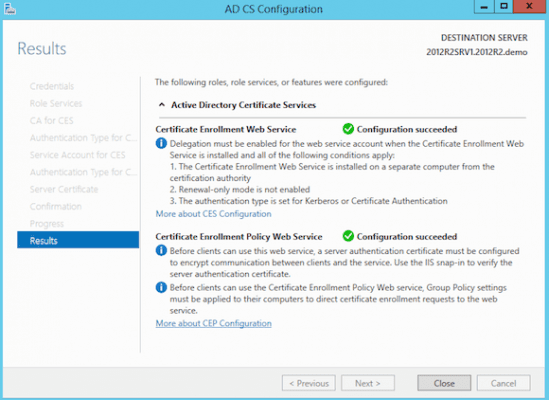Click the Cancel button

click(503, 383)
